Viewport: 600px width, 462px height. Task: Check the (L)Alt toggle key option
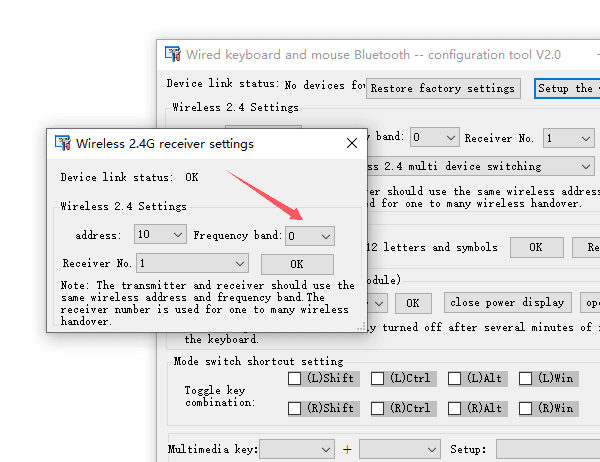point(455,378)
